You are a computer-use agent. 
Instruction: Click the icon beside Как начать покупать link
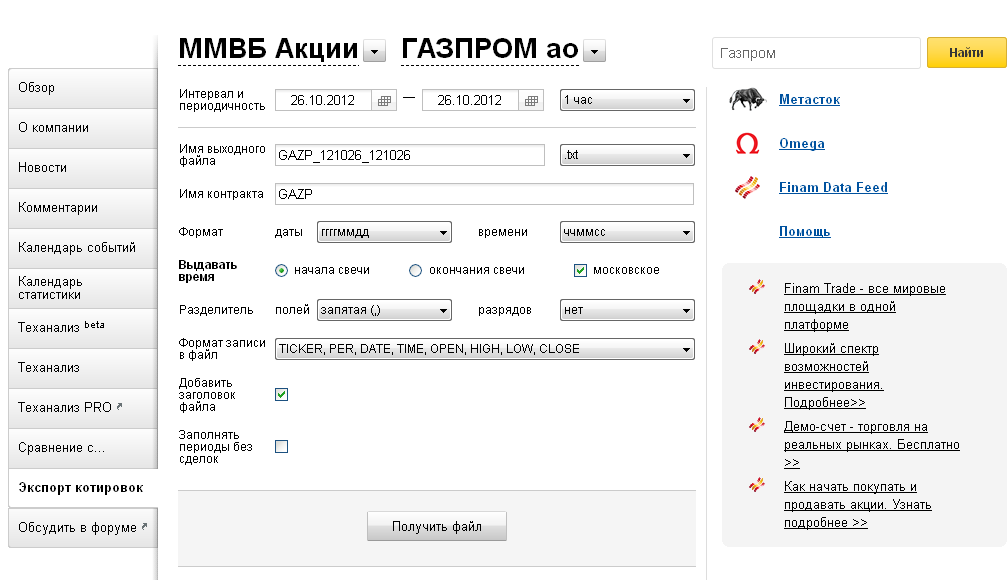pos(757,485)
